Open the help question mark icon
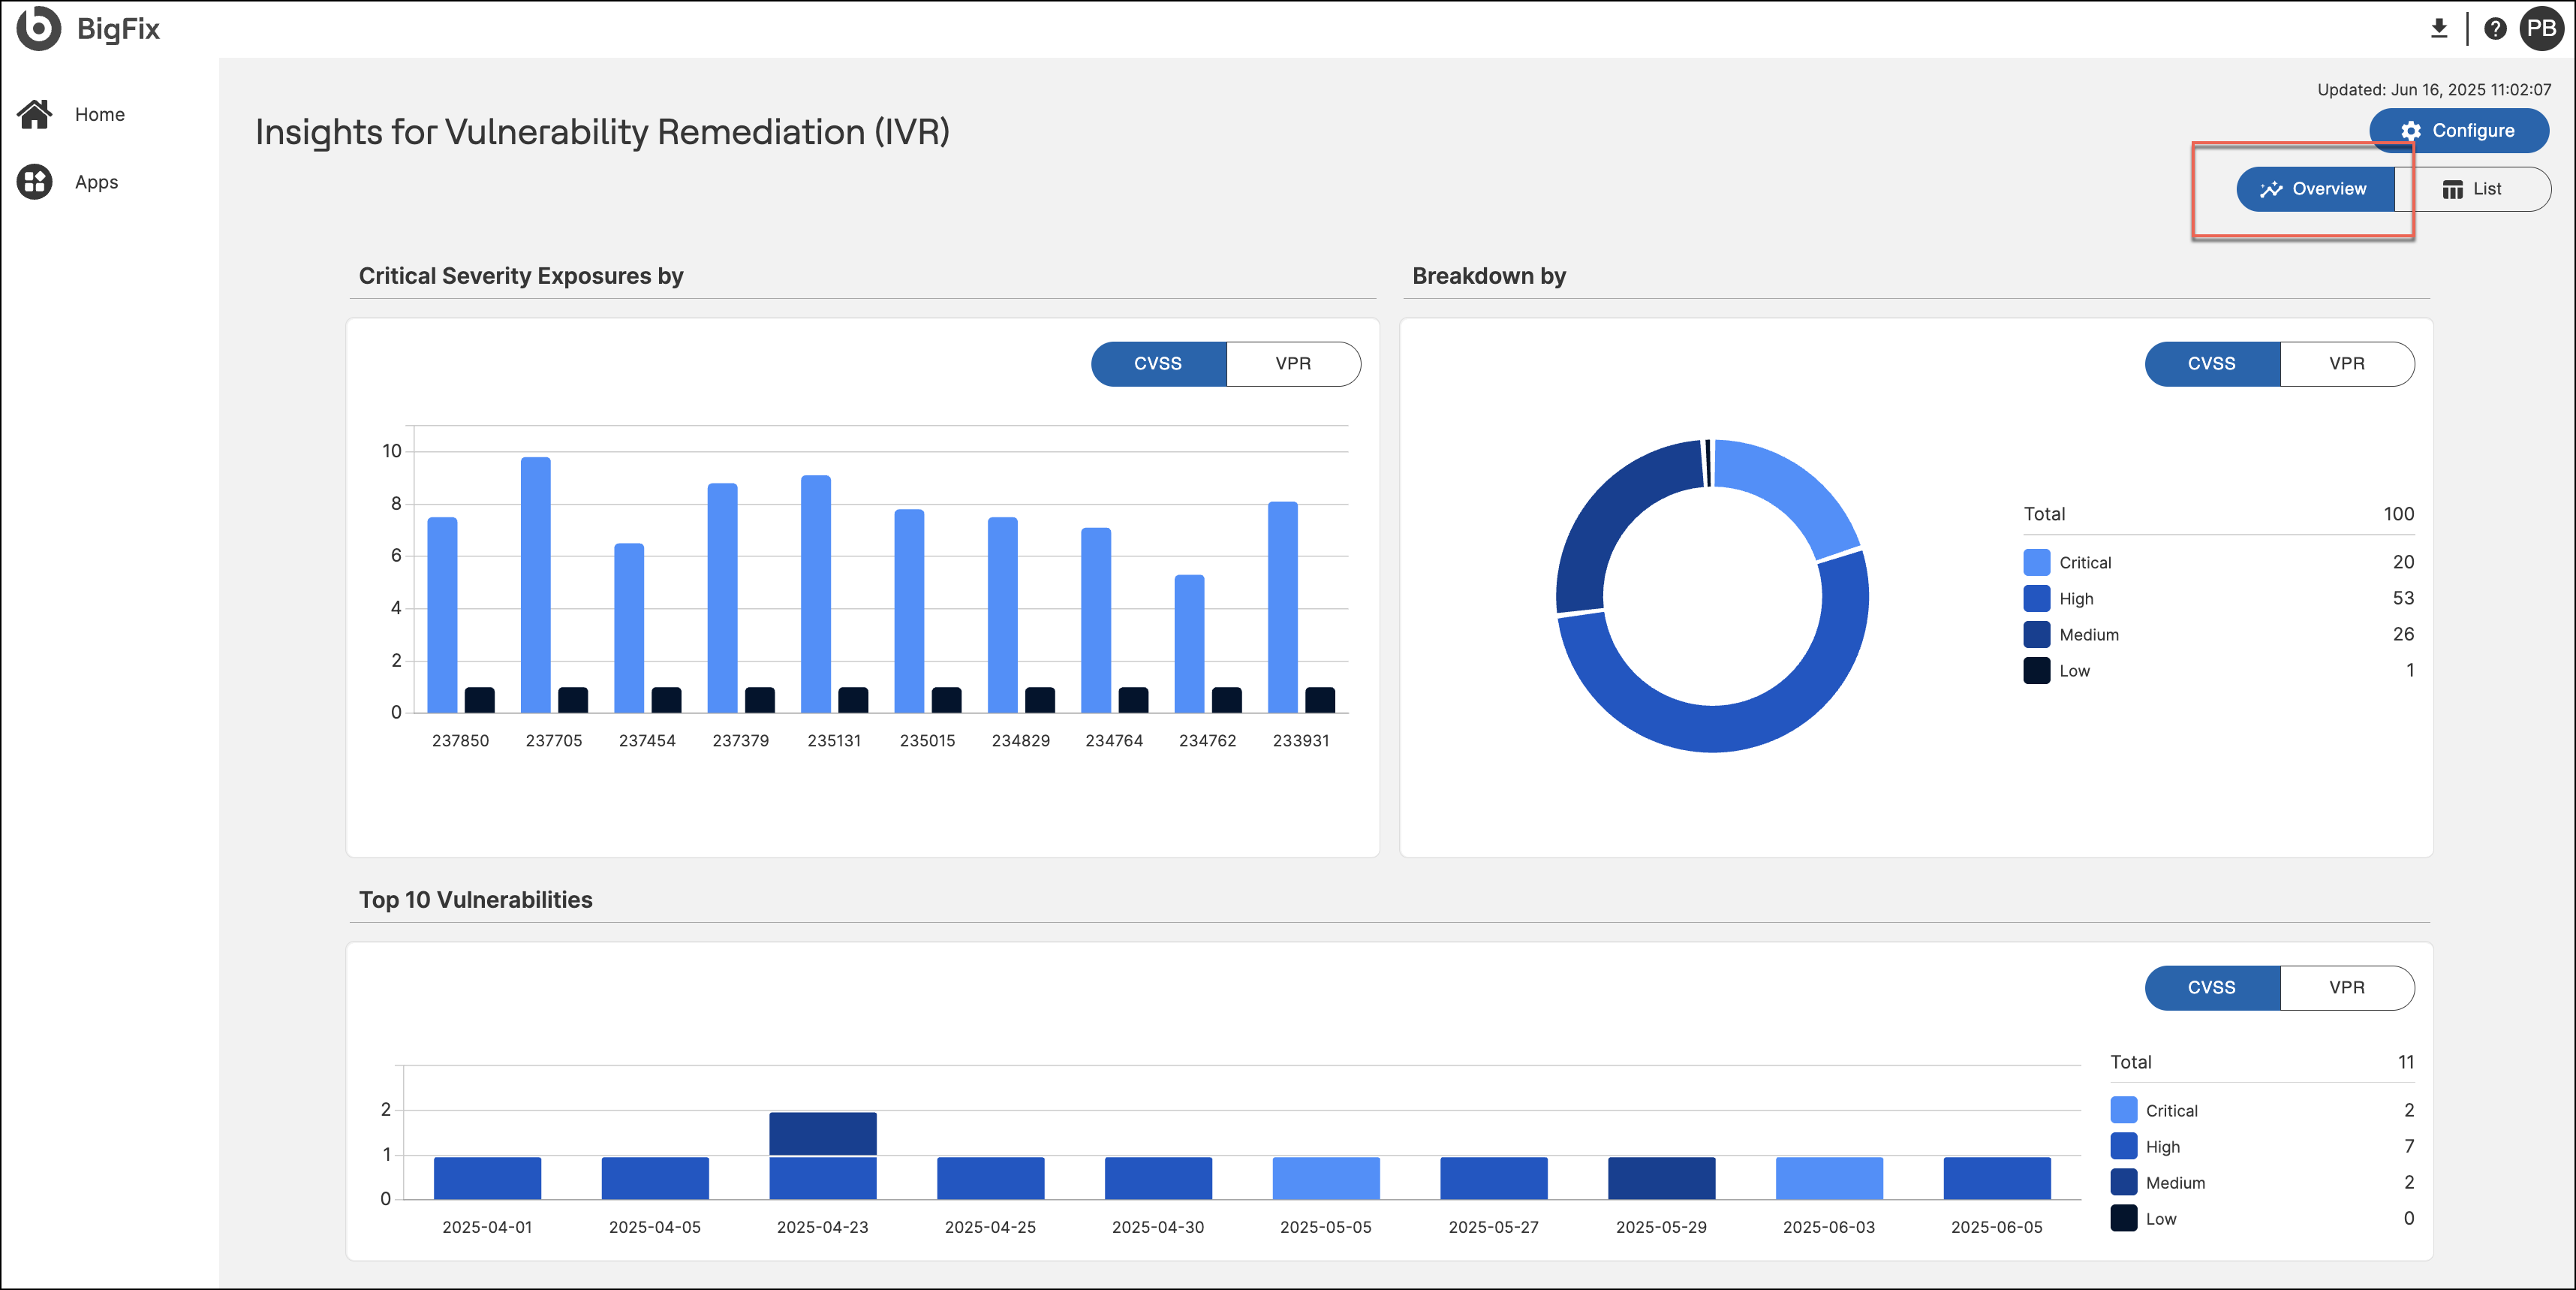 coord(2494,29)
